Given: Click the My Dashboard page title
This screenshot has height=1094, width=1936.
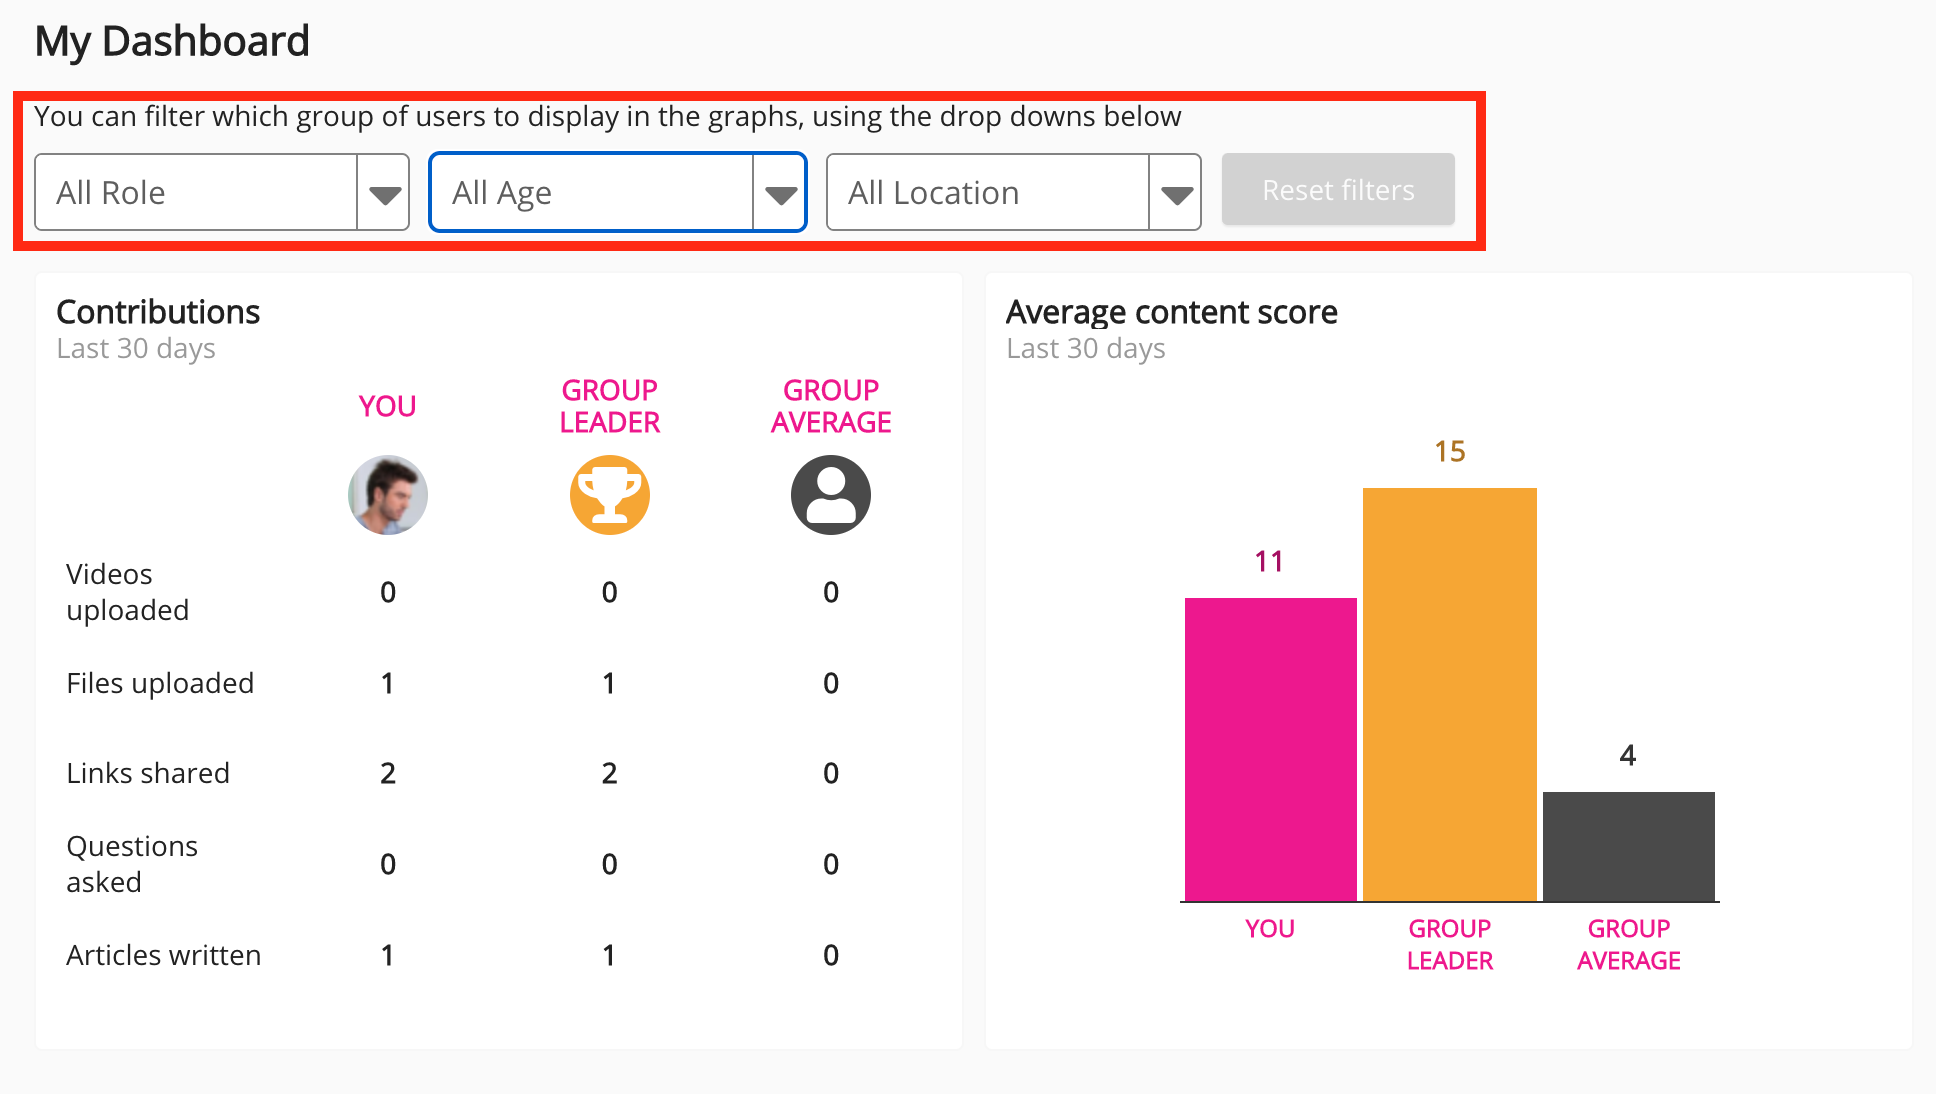Looking at the screenshot, I should click(172, 41).
